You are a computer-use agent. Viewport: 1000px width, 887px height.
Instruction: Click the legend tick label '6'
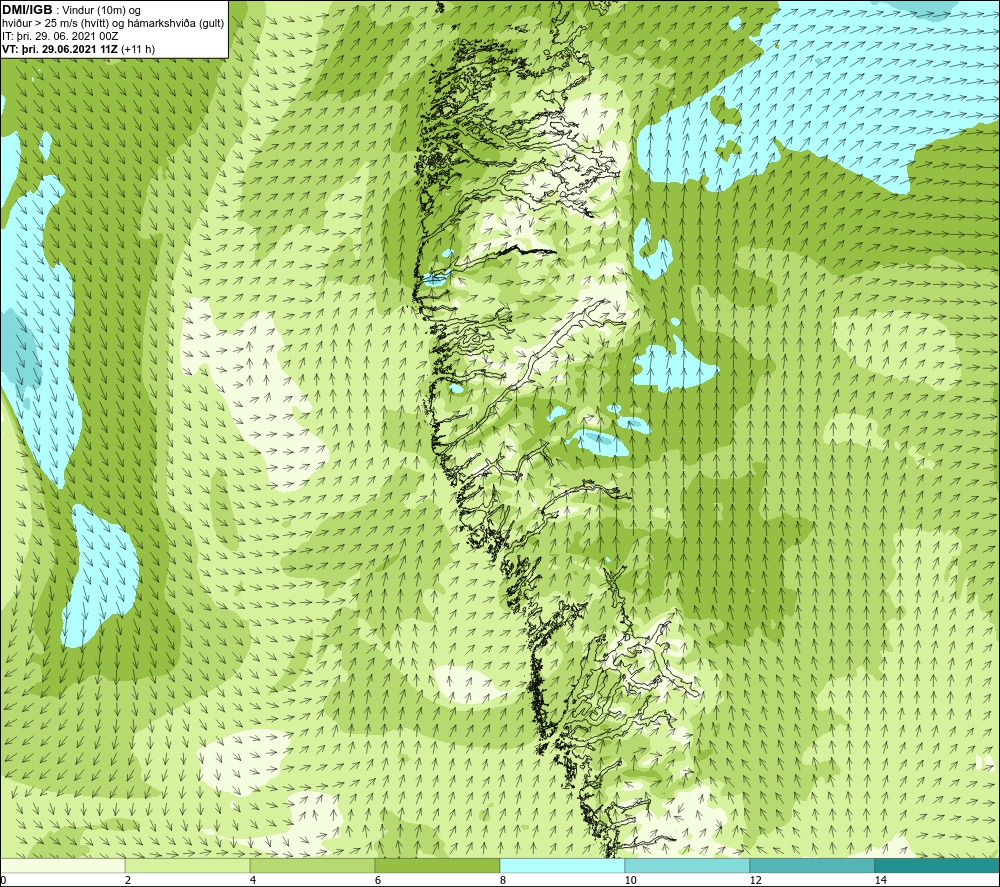378,880
